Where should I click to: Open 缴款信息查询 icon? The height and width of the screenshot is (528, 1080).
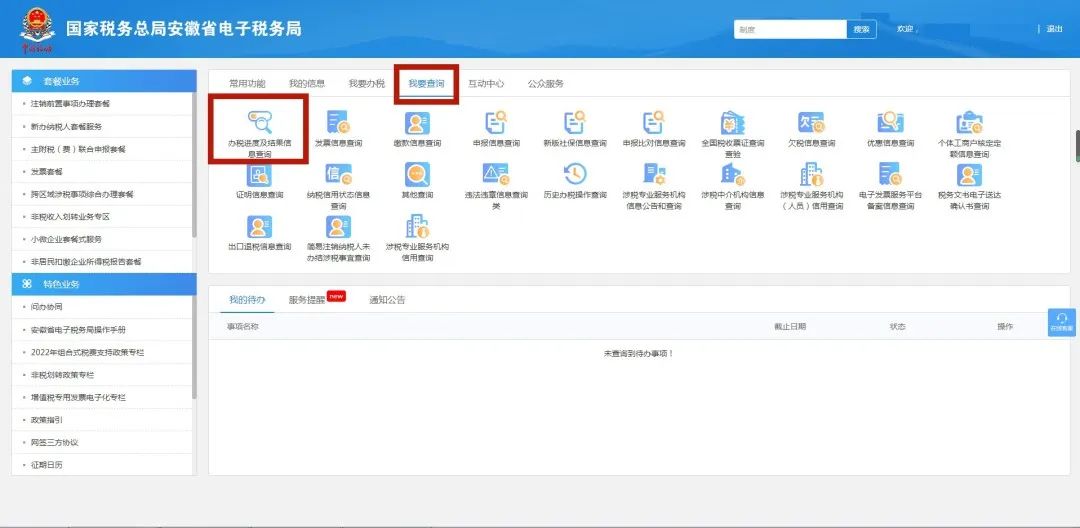point(417,123)
